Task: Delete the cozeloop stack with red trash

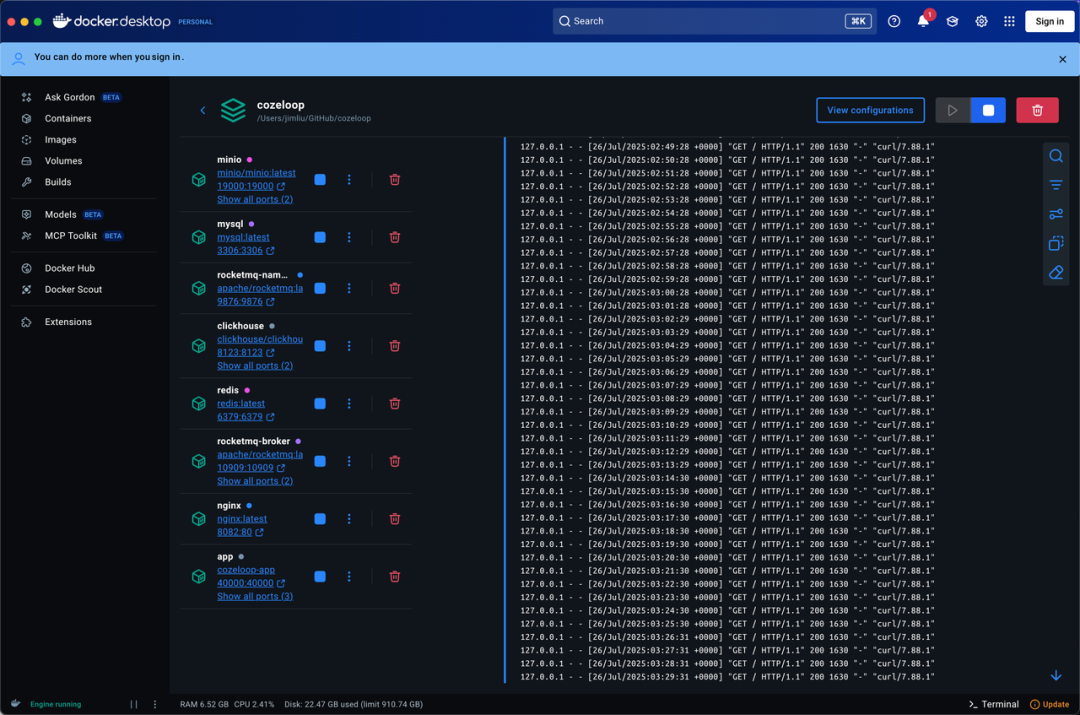Action: pyautogui.click(x=1037, y=110)
